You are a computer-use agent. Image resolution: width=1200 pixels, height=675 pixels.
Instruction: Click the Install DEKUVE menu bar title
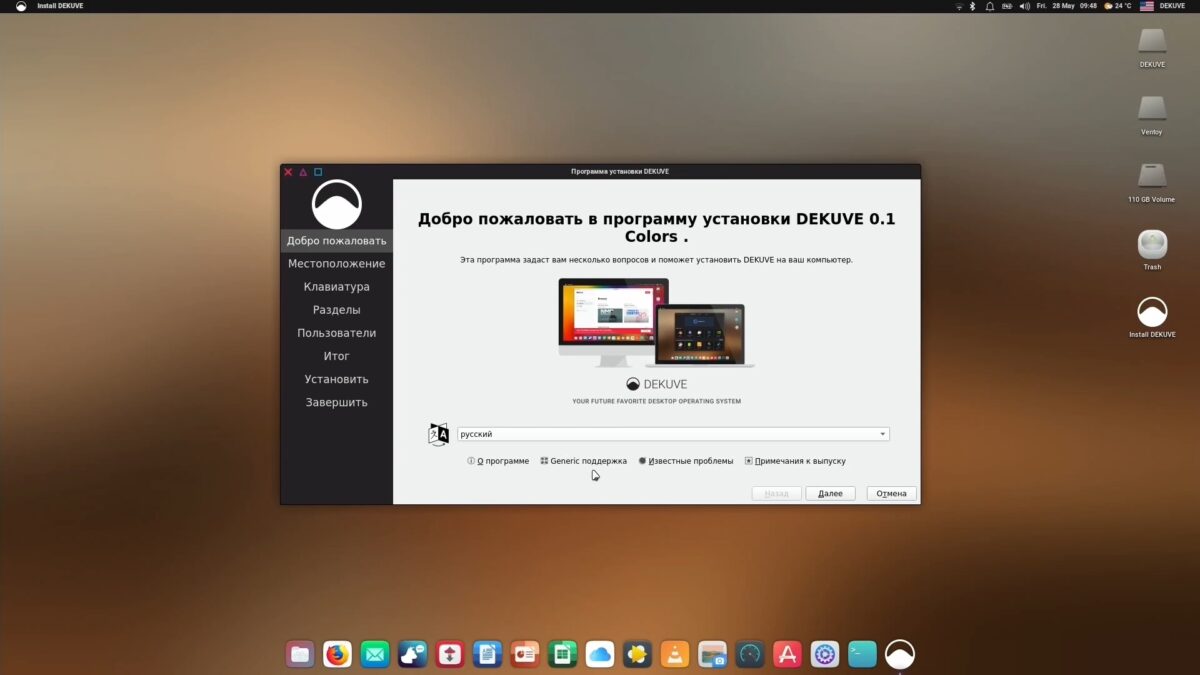[60, 6]
